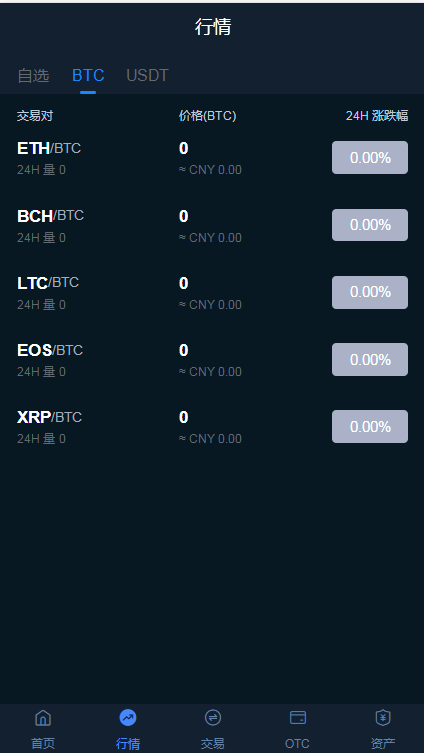Sort by 24H 涨跌幅 column header

pos(377,116)
